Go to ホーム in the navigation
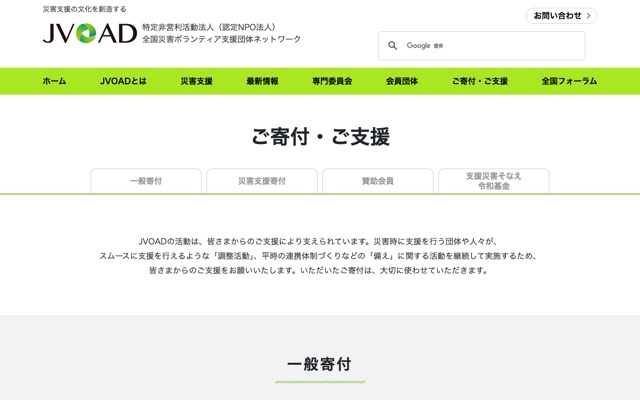 tap(54, 81)
